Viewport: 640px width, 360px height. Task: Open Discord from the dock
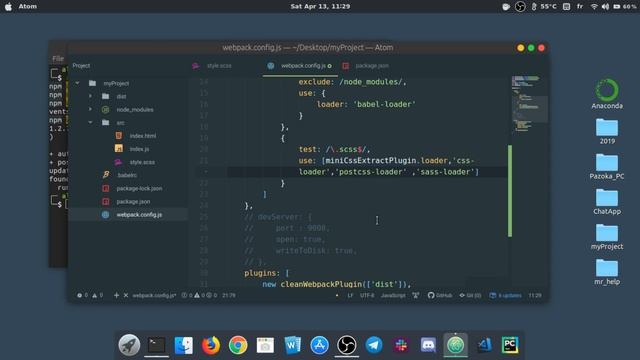[428, 345]
